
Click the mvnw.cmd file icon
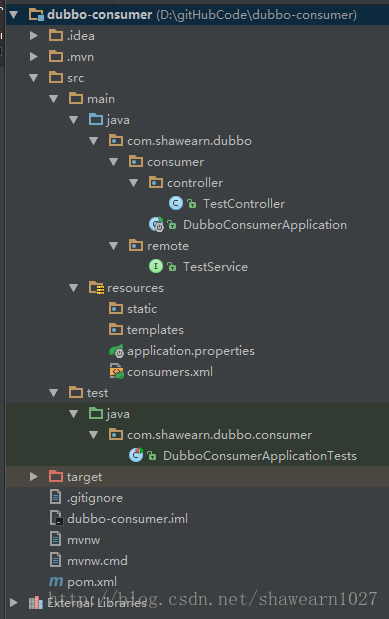pyautogui.click(x=56, y=560)
